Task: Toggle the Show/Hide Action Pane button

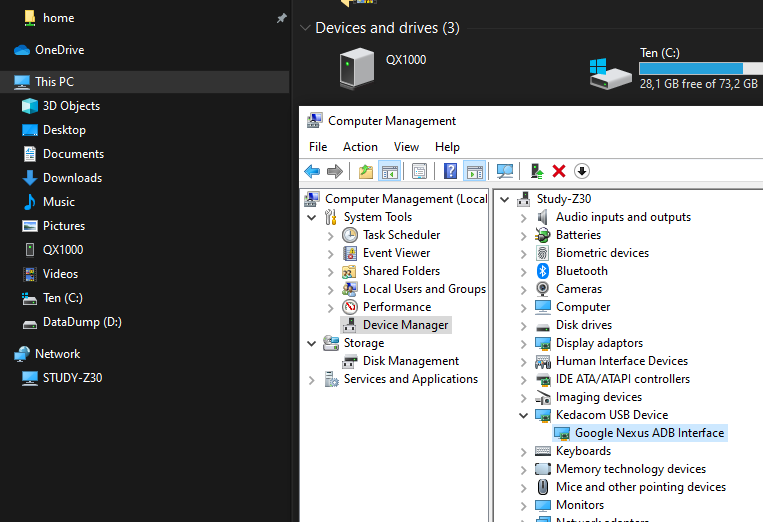Action: [474, 171]
